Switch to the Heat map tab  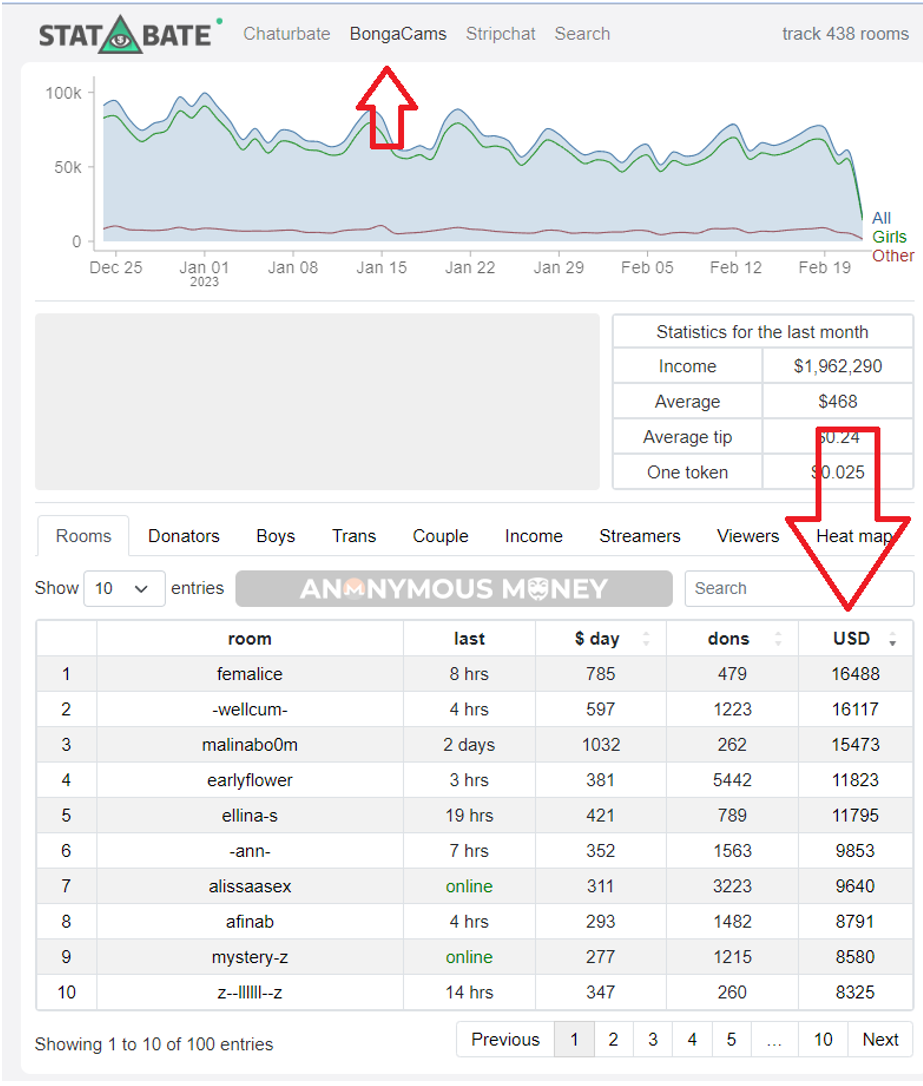pos(854,536)
